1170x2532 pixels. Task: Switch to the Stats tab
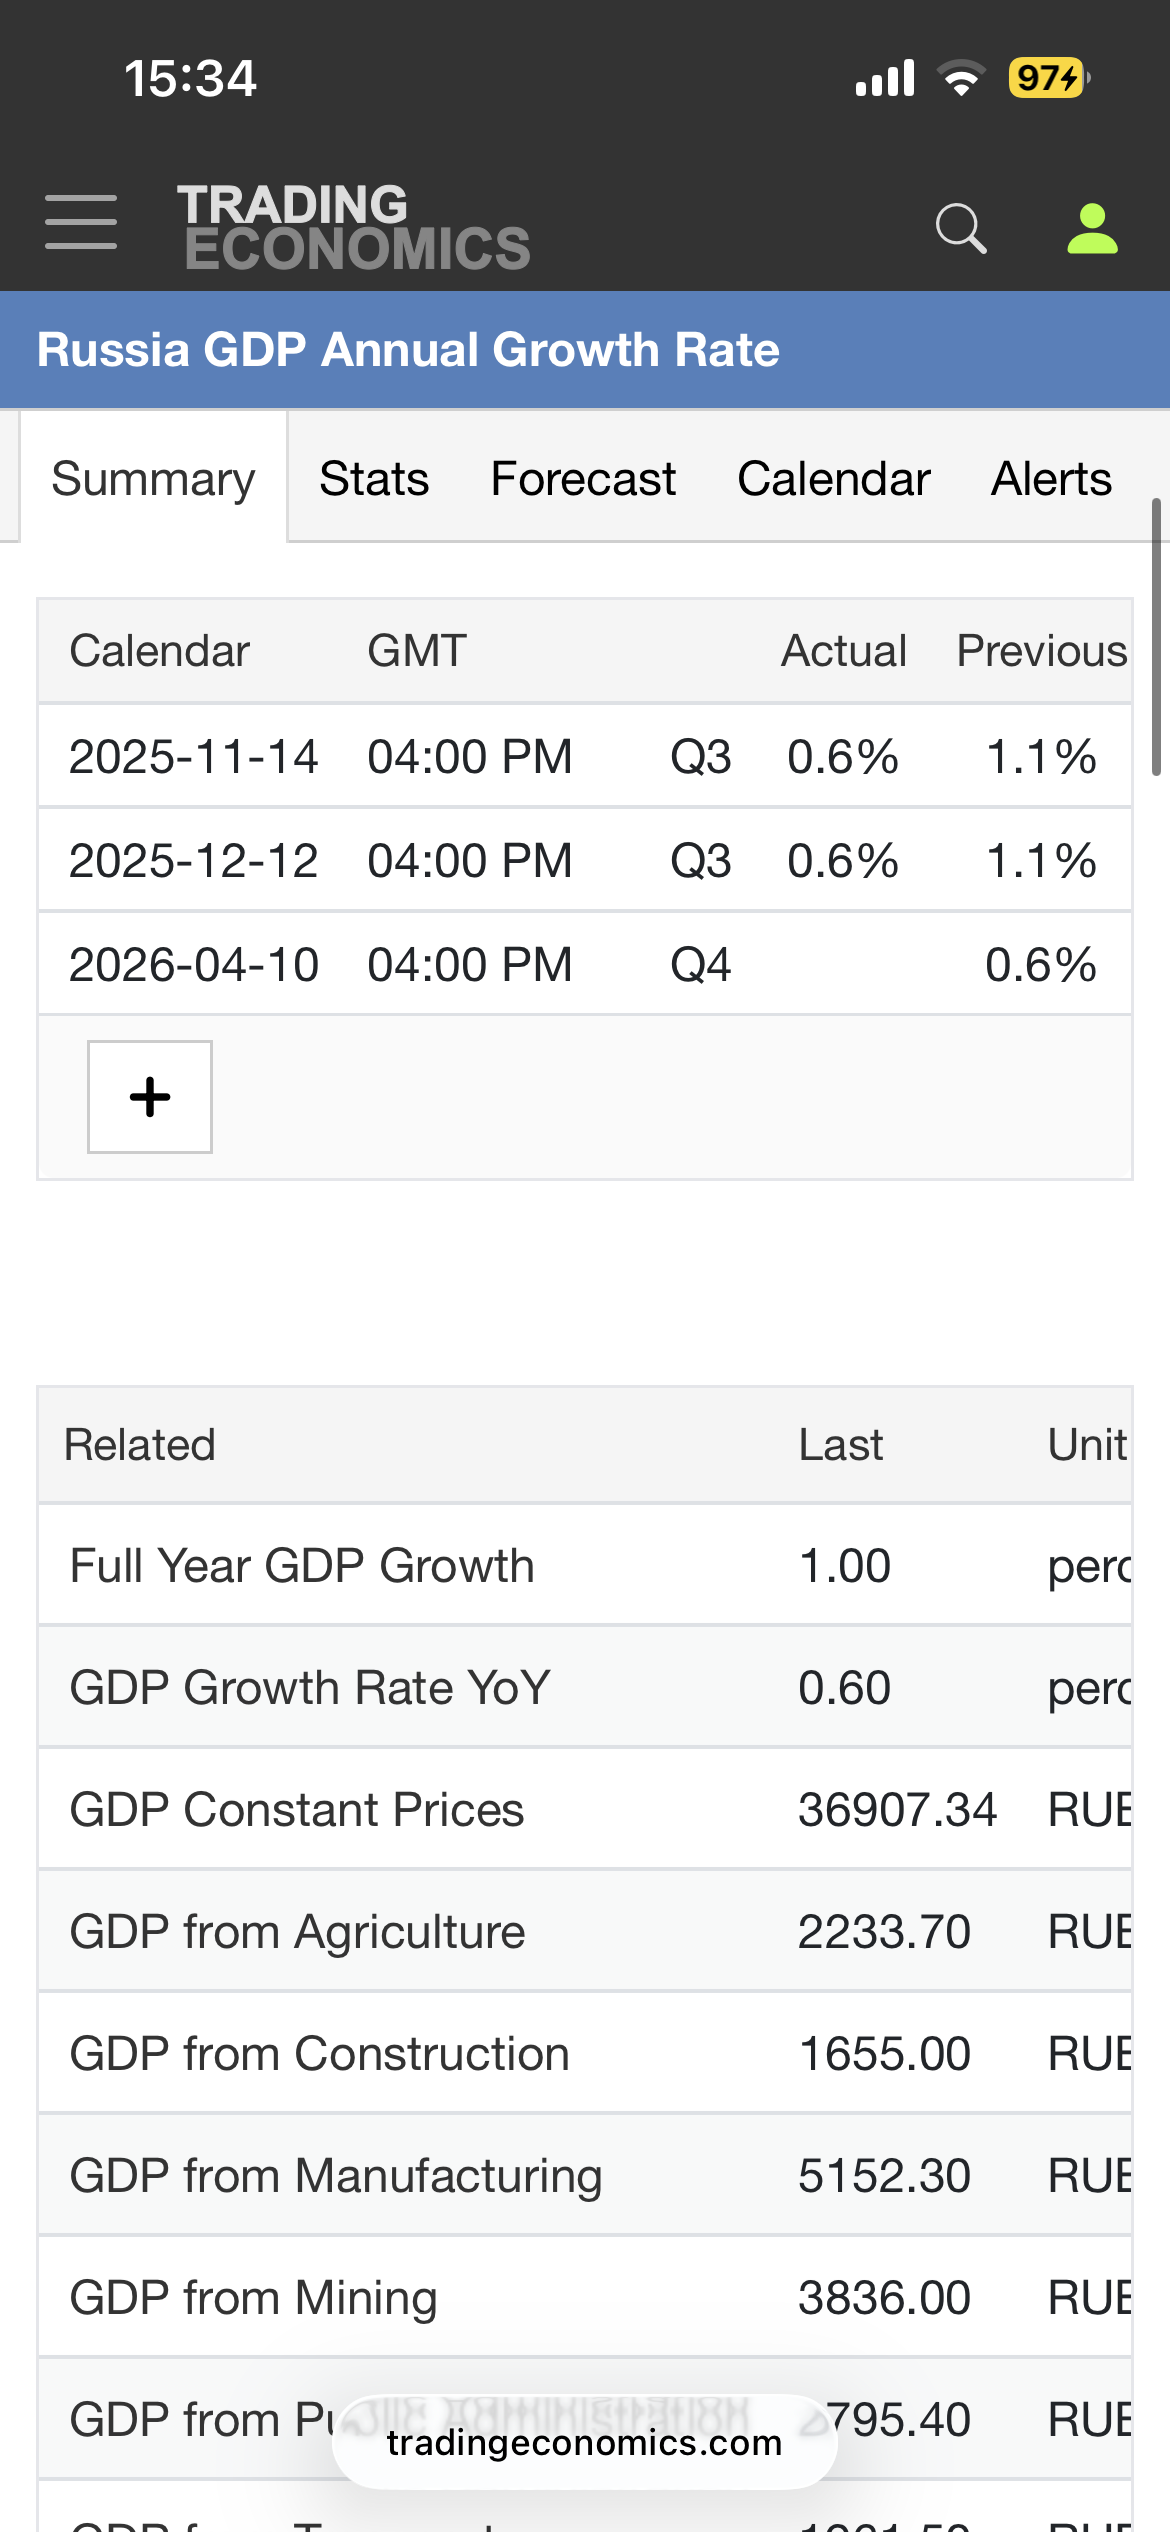[x=374, y=479]
